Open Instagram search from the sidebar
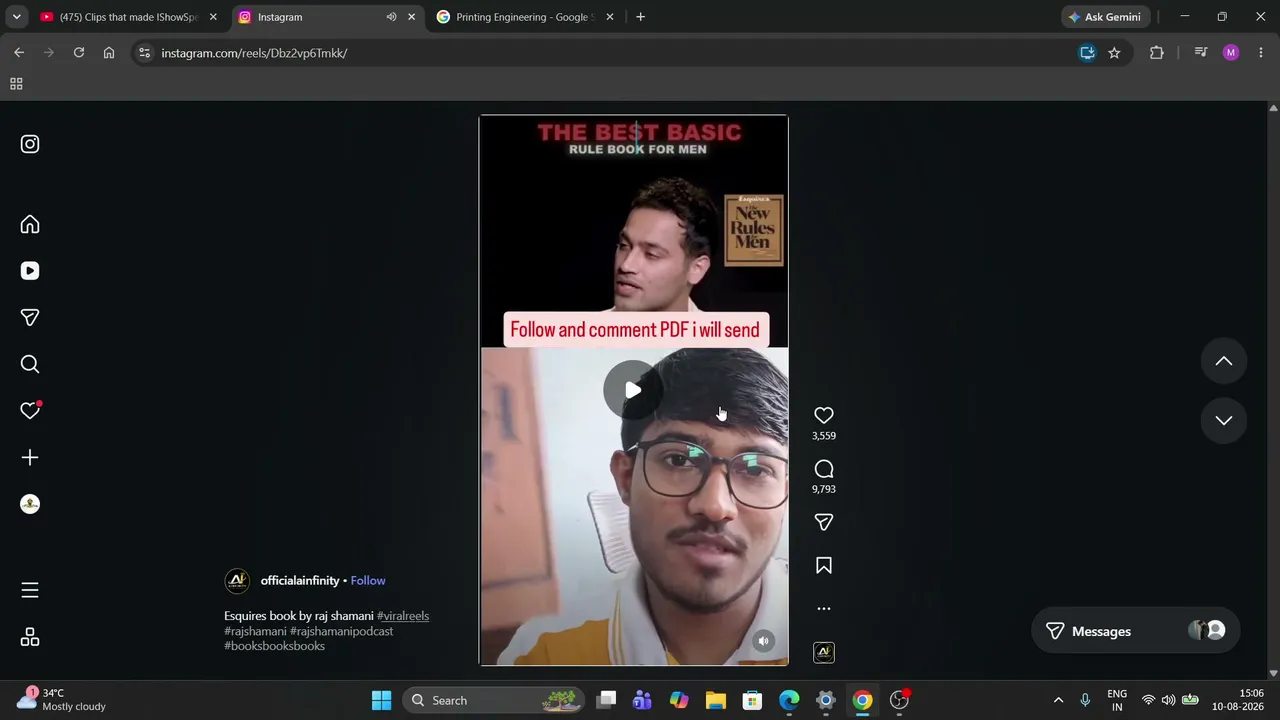The height and width of the screenshot is (720, 1280). pyautogui.click(x=30, y=364)
